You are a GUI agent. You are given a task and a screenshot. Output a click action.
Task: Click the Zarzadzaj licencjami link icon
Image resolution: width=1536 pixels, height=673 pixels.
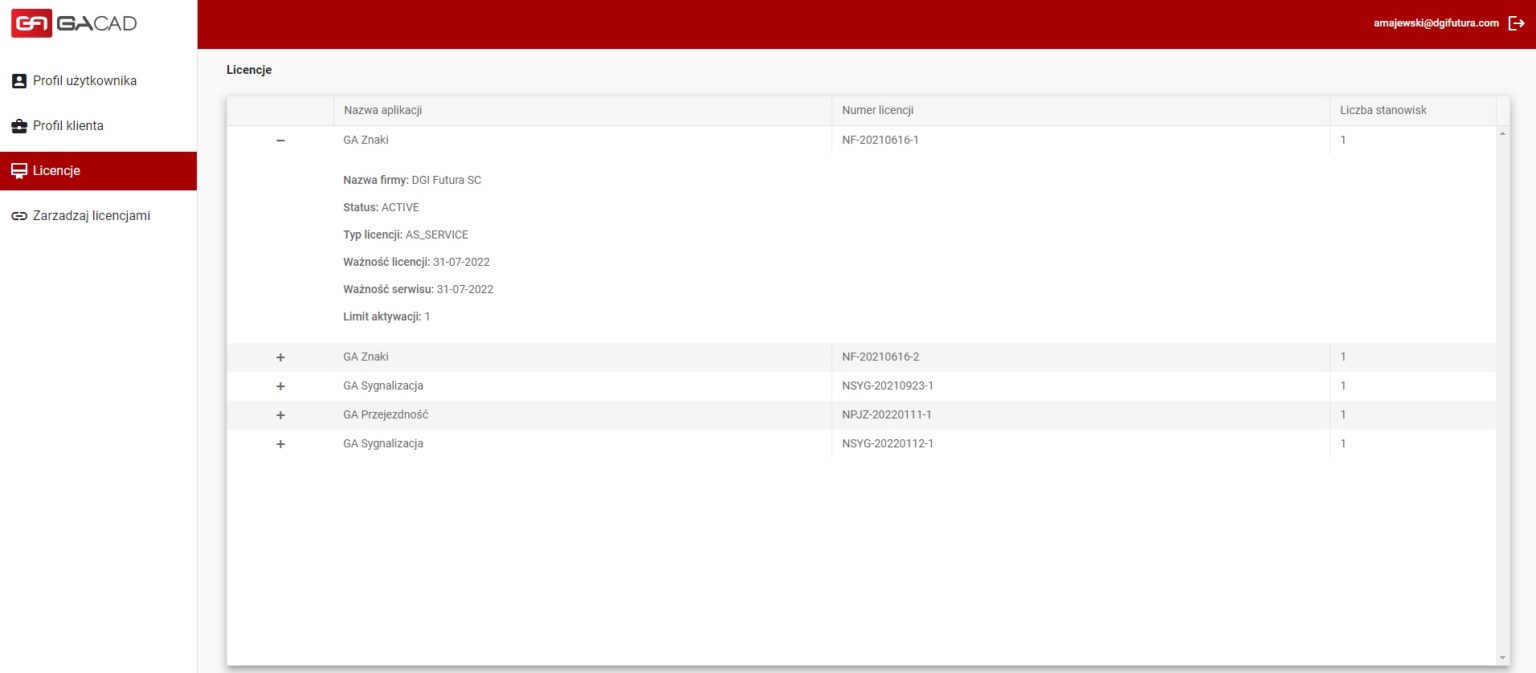click(x=18, y=216)
